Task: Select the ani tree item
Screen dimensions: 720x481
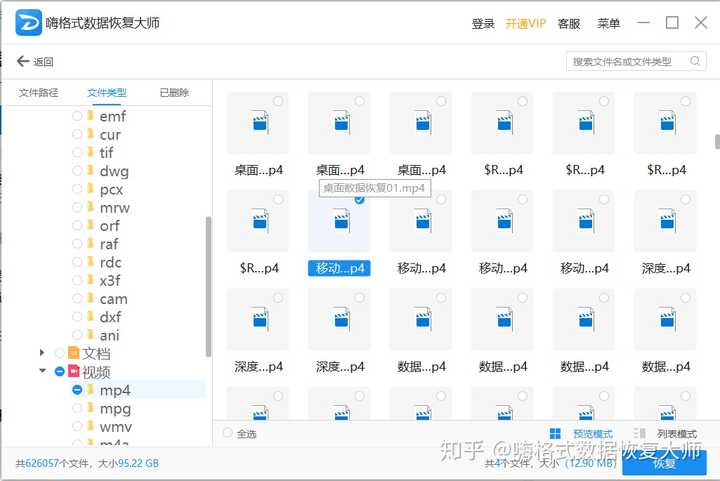Action: 109,335
